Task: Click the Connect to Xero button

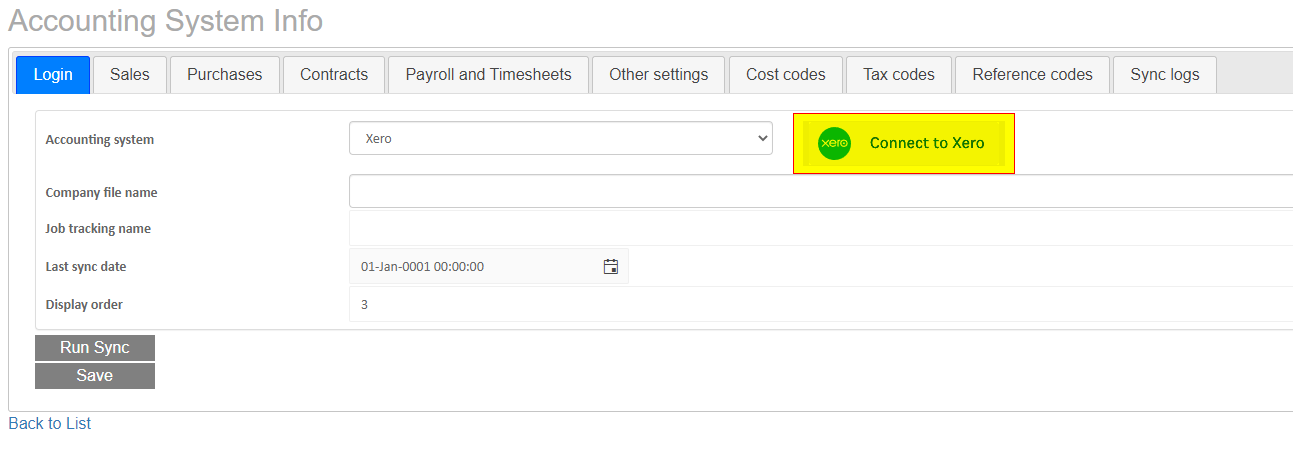Action: pyautogui.click(x=904, y=143)
